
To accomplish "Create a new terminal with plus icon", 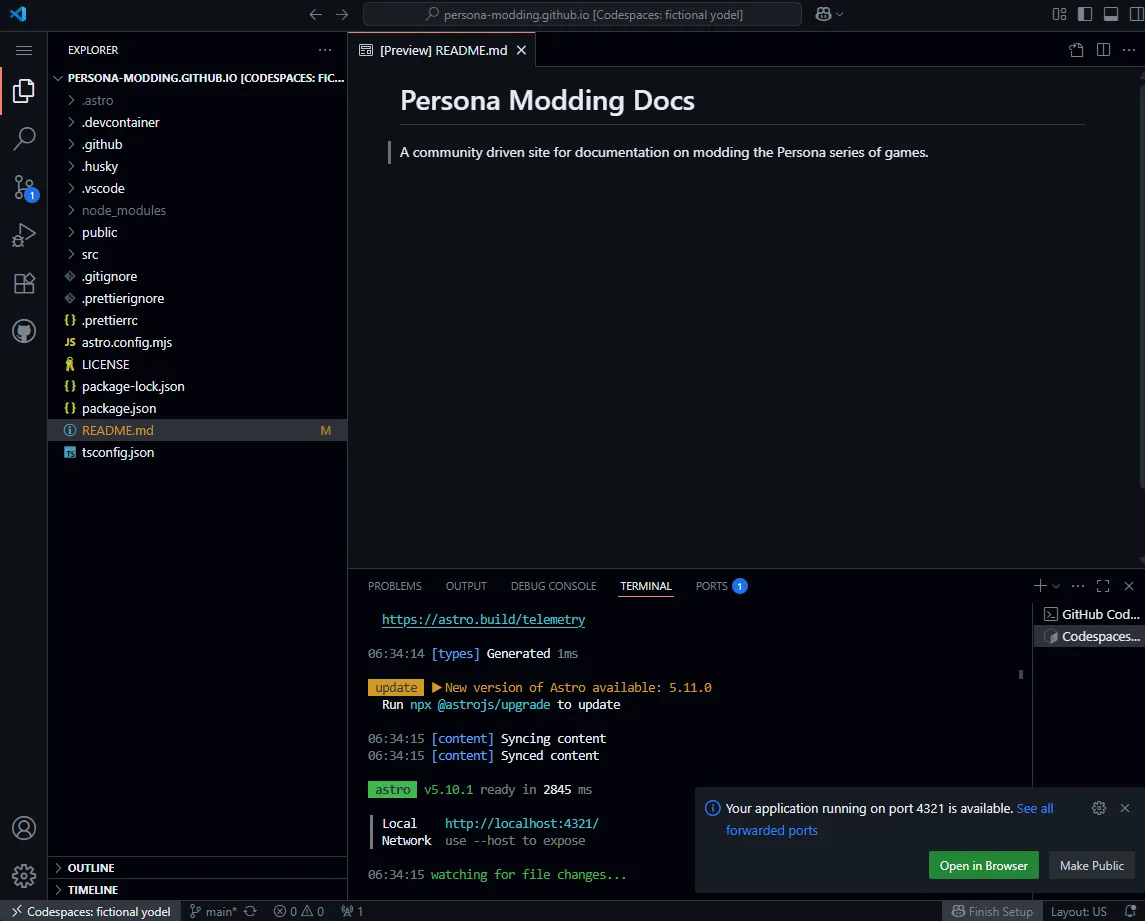I will [1040, 586].
